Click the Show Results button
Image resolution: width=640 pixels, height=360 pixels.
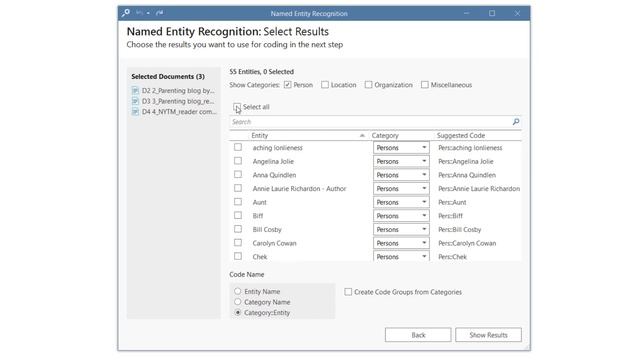488,335
